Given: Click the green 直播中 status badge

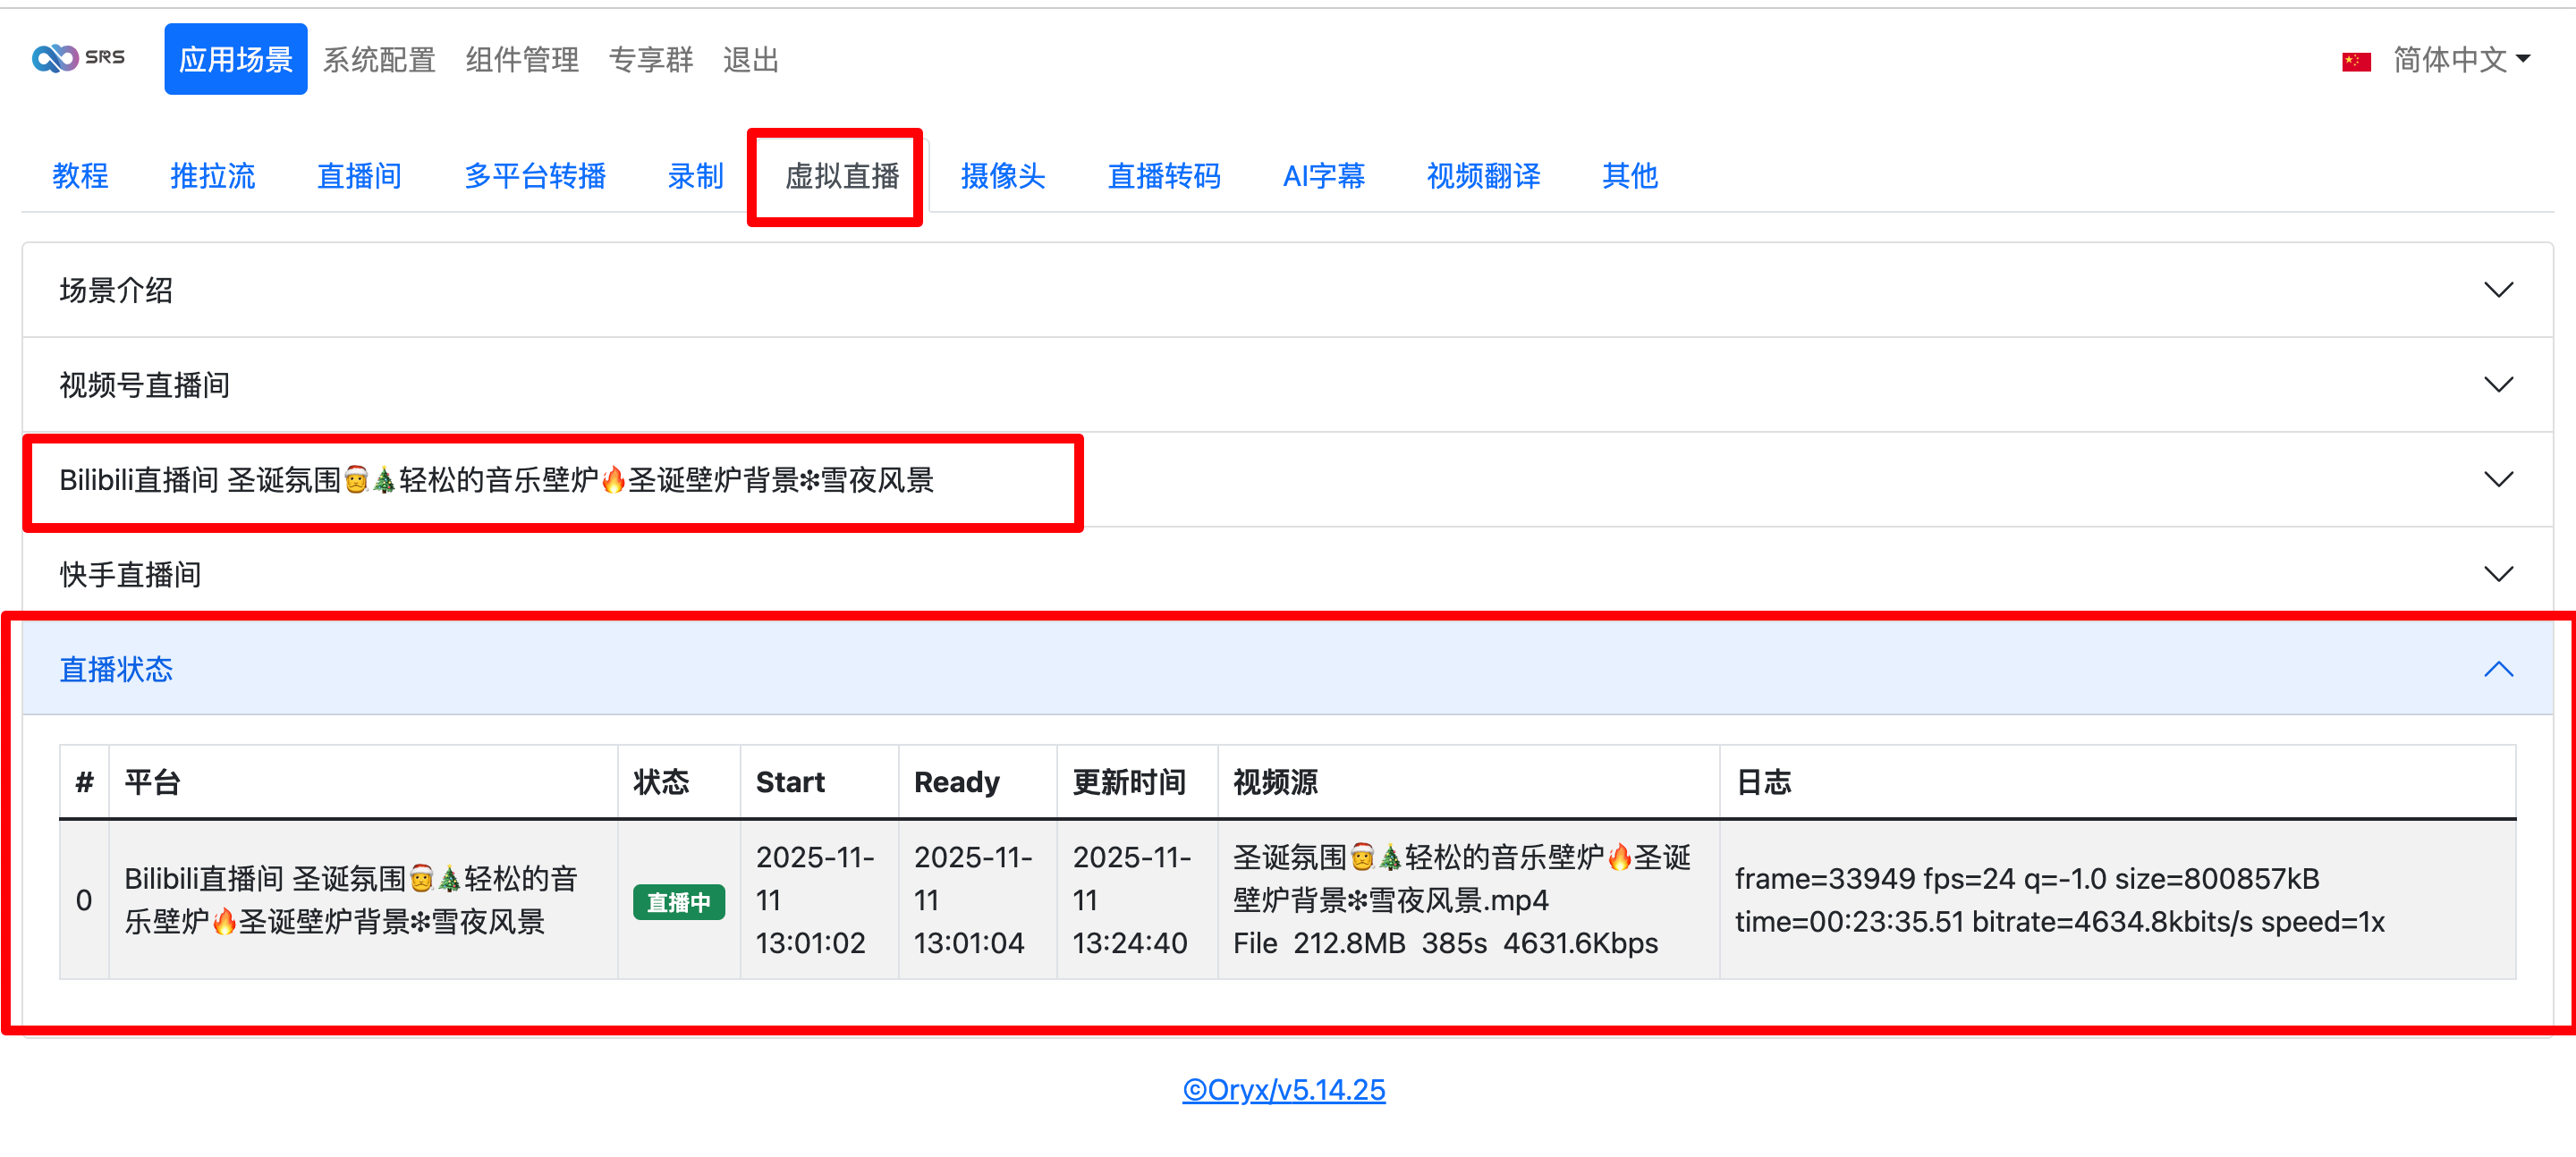Looking at the screenshot, I should (x=678, y=901).
